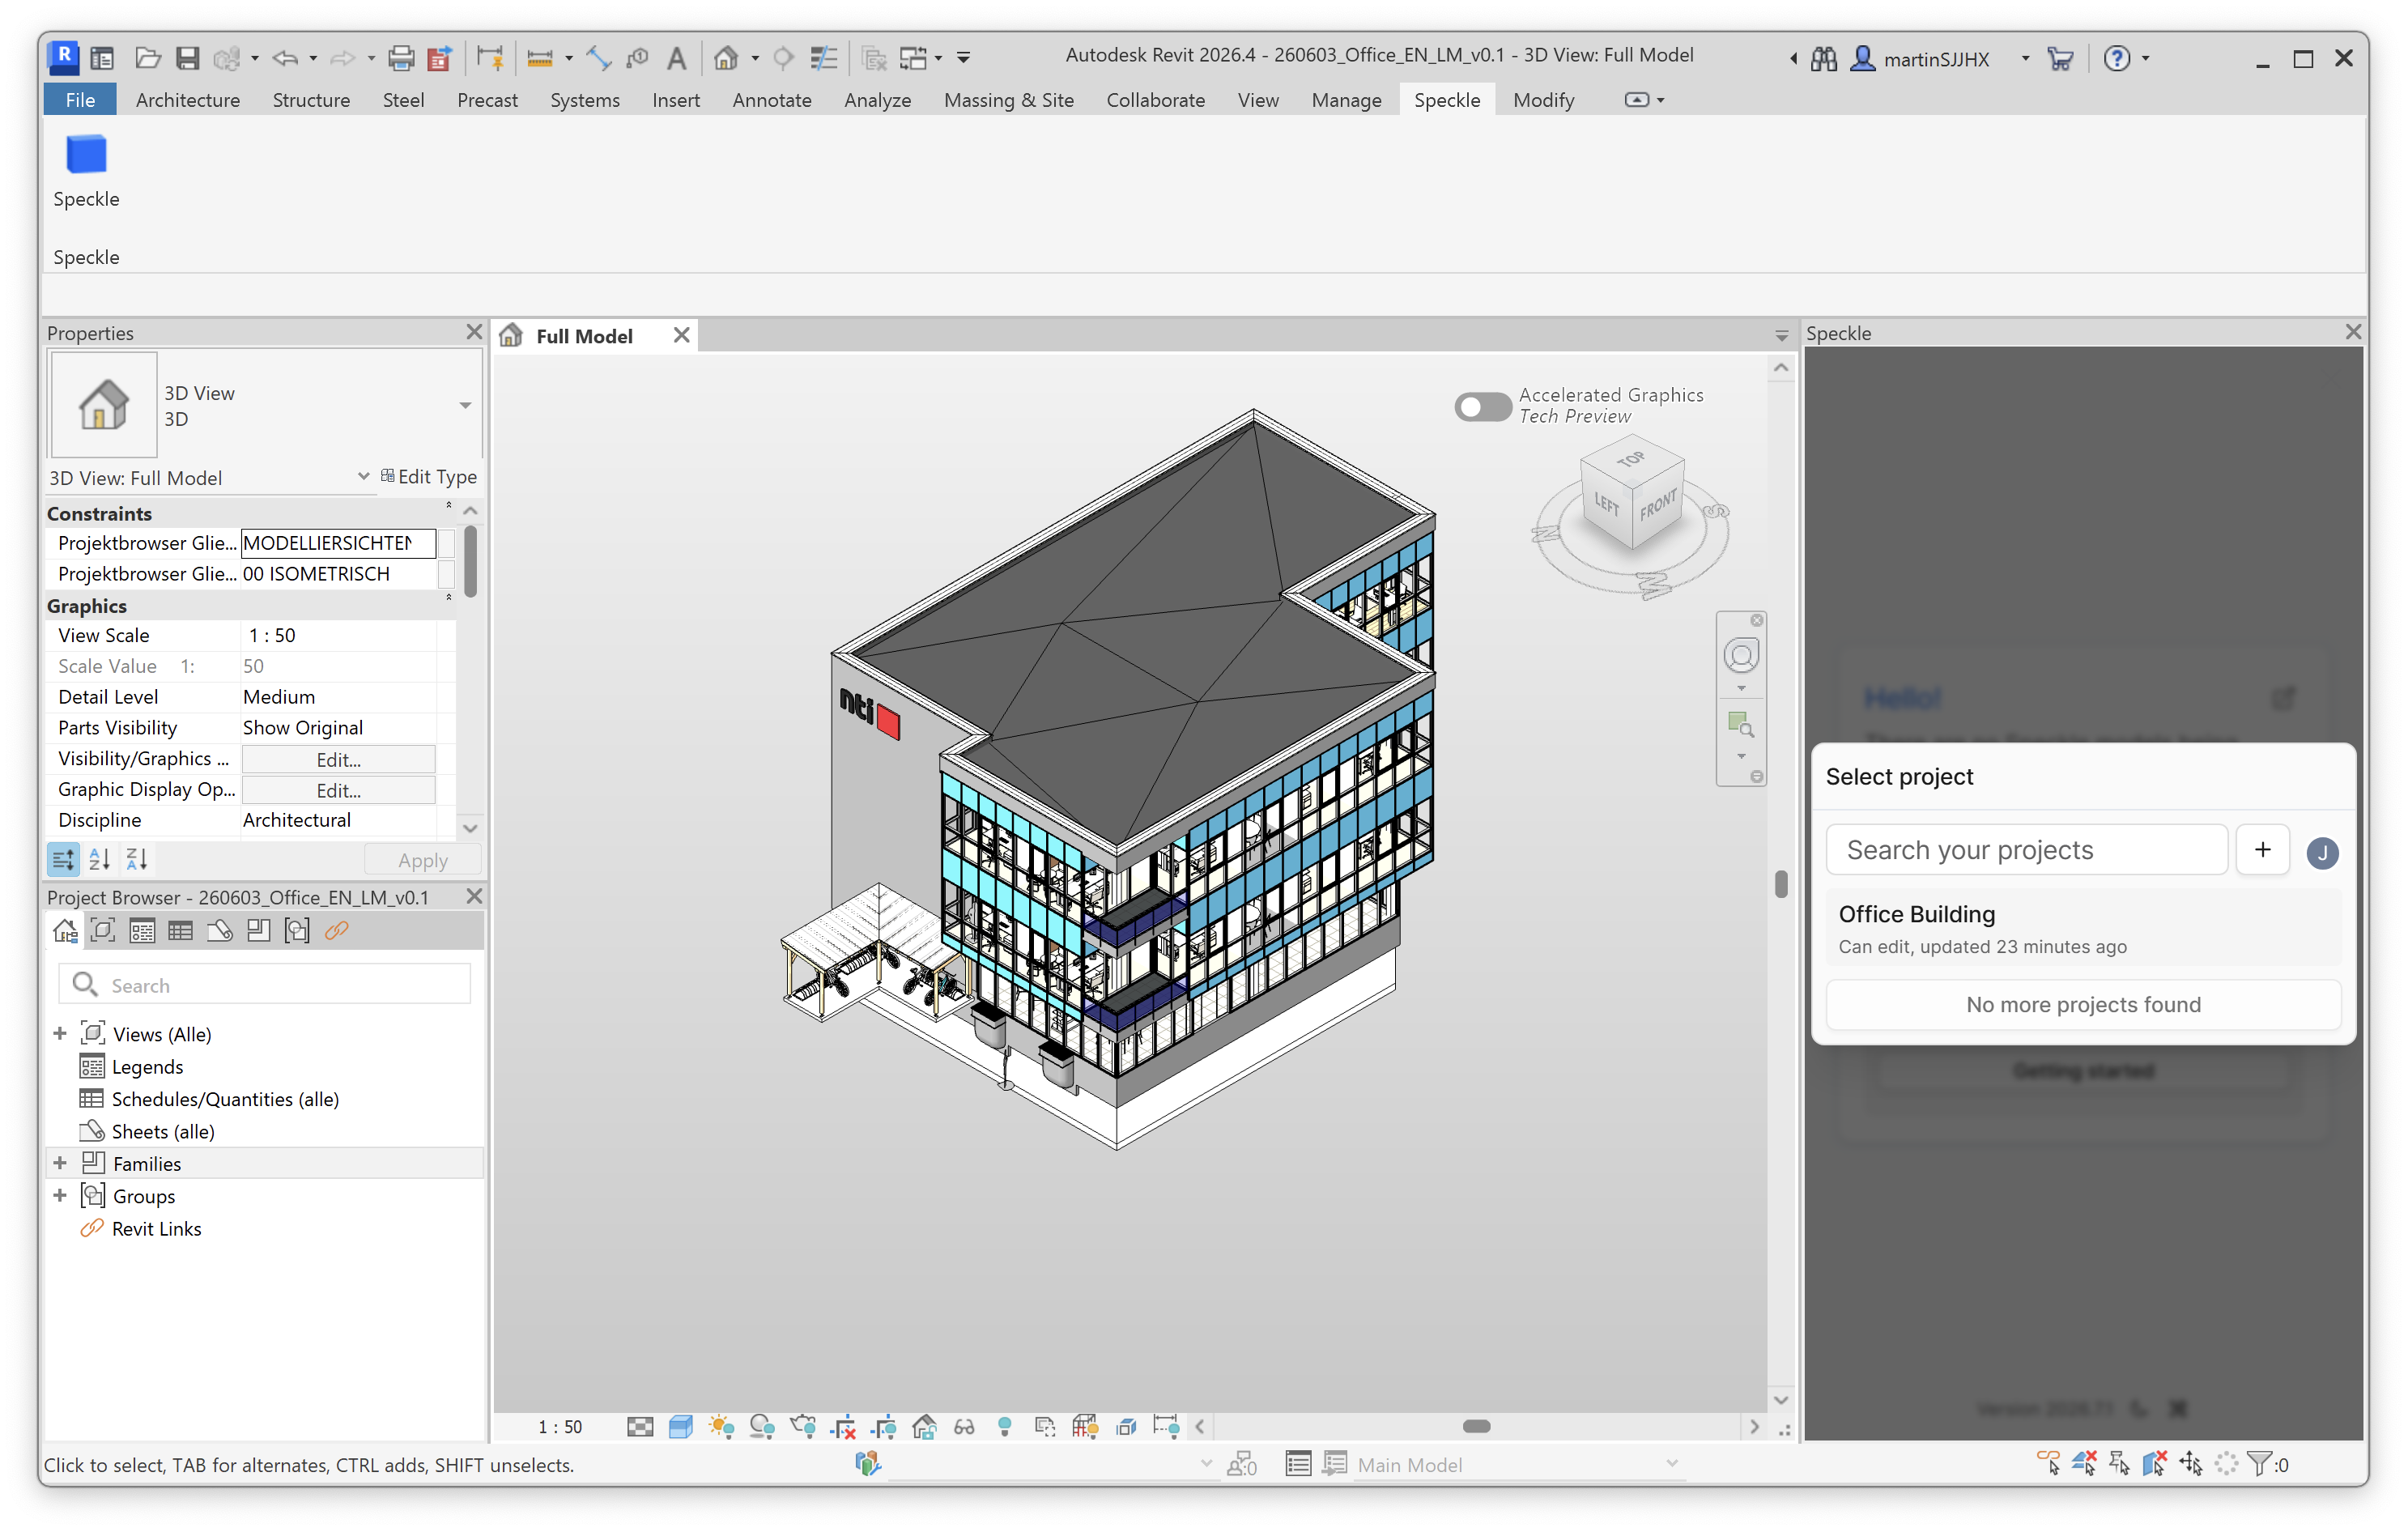This screenshot has width=2408, height=1532.
Task: Click the Print icon in the quick access toolbar
Action: point(401,58)
